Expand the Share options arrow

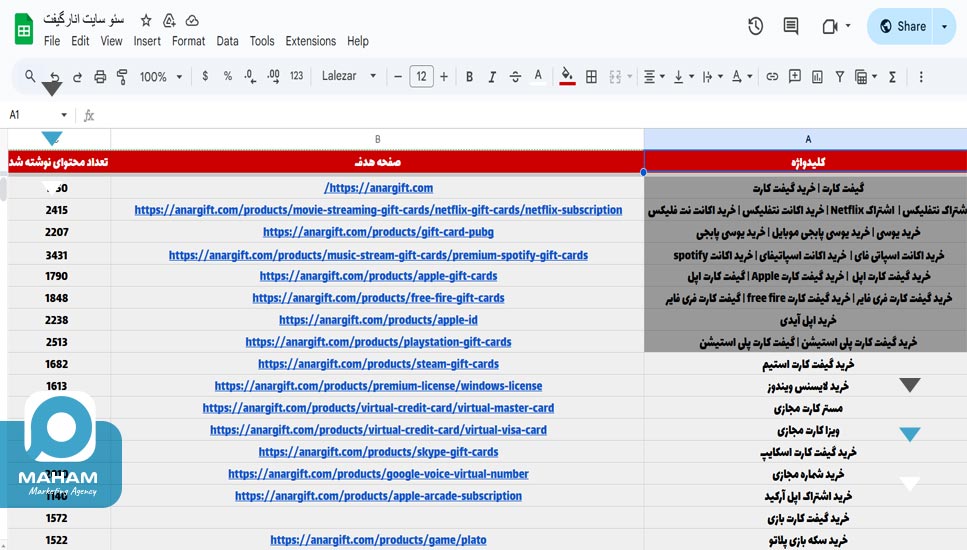click(x=944, y=27)
